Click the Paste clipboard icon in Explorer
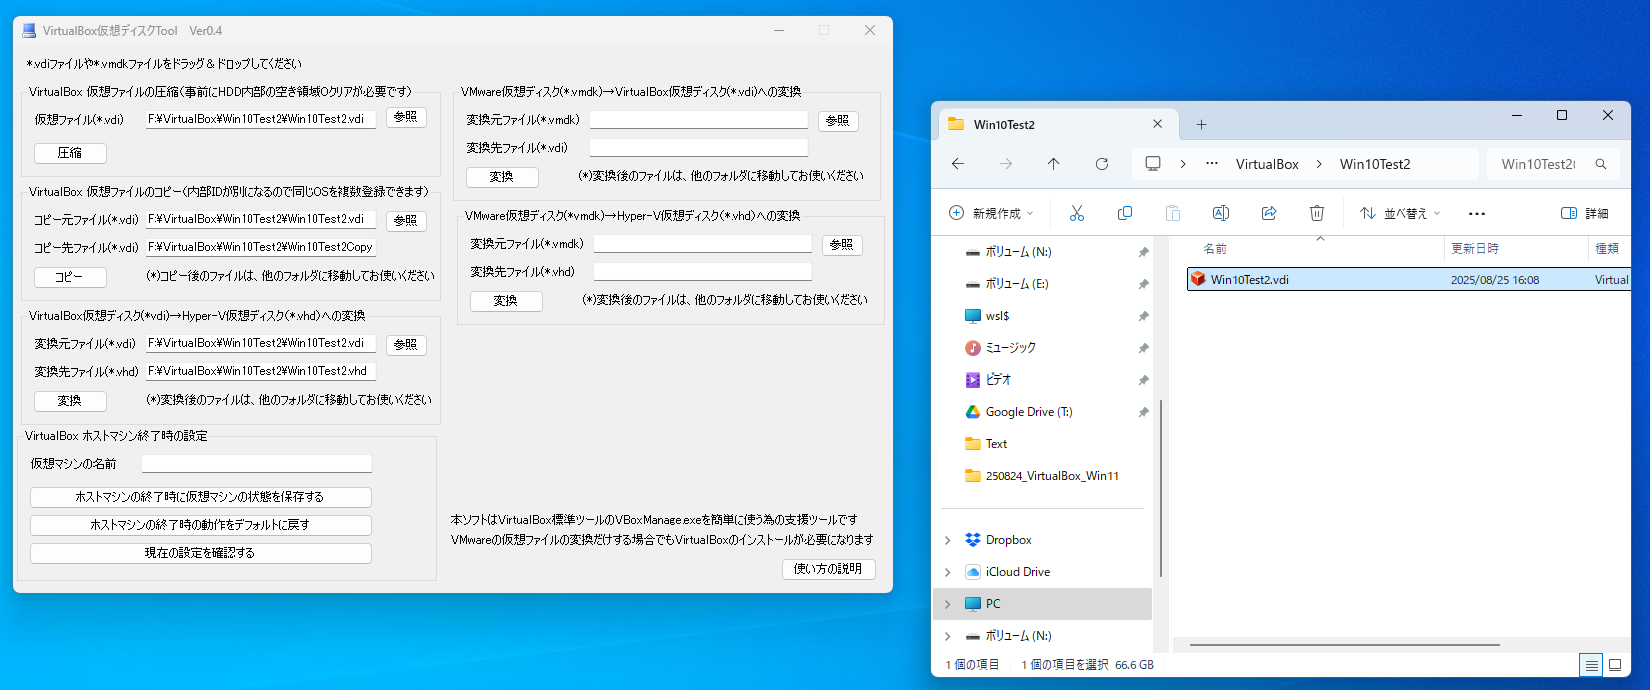Image resolution: width=1650 pixels, height=690 pixels. tap(1172, 213)
